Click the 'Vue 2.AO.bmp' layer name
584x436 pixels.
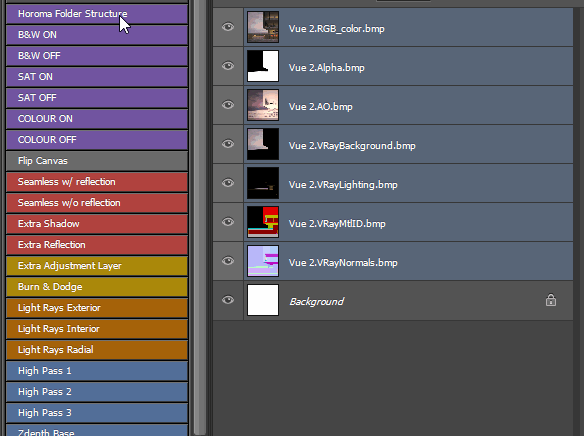320,106
